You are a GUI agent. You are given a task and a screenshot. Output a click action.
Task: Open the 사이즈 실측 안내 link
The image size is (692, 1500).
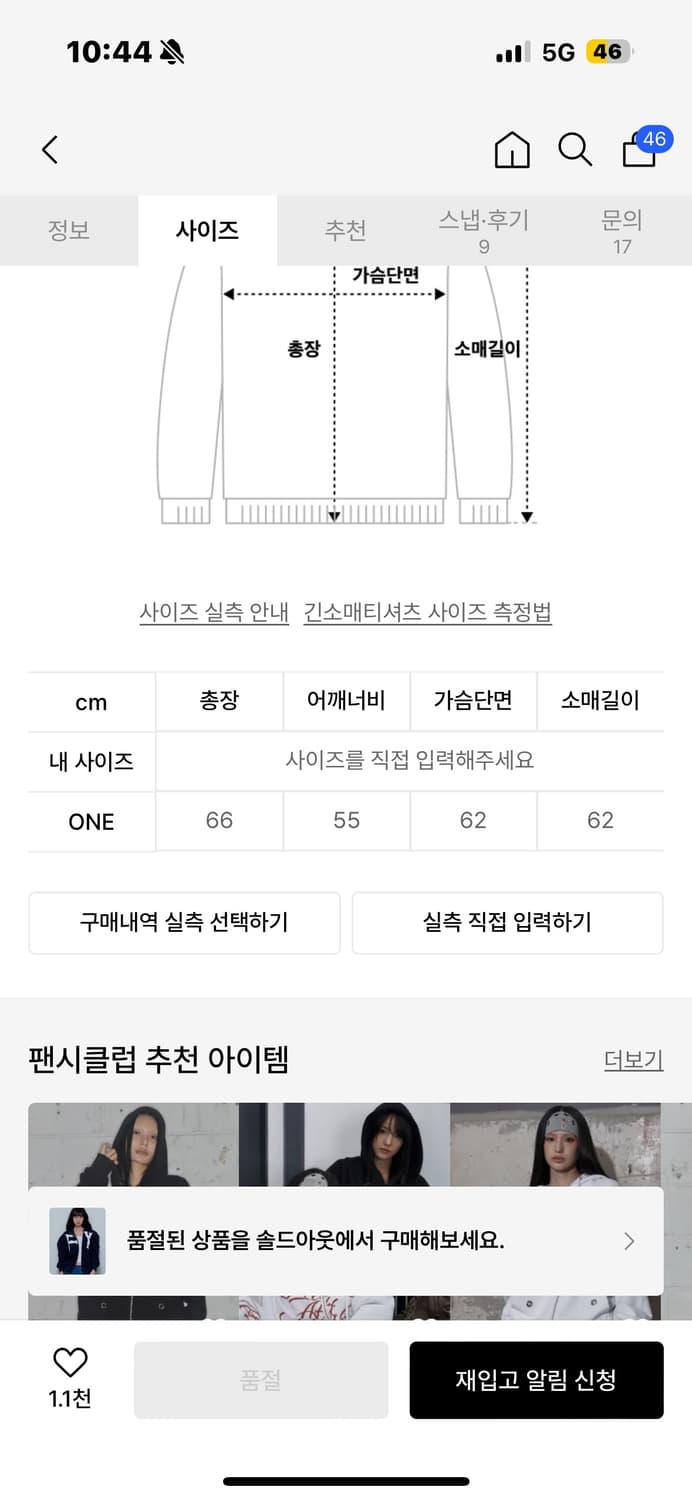216,611
